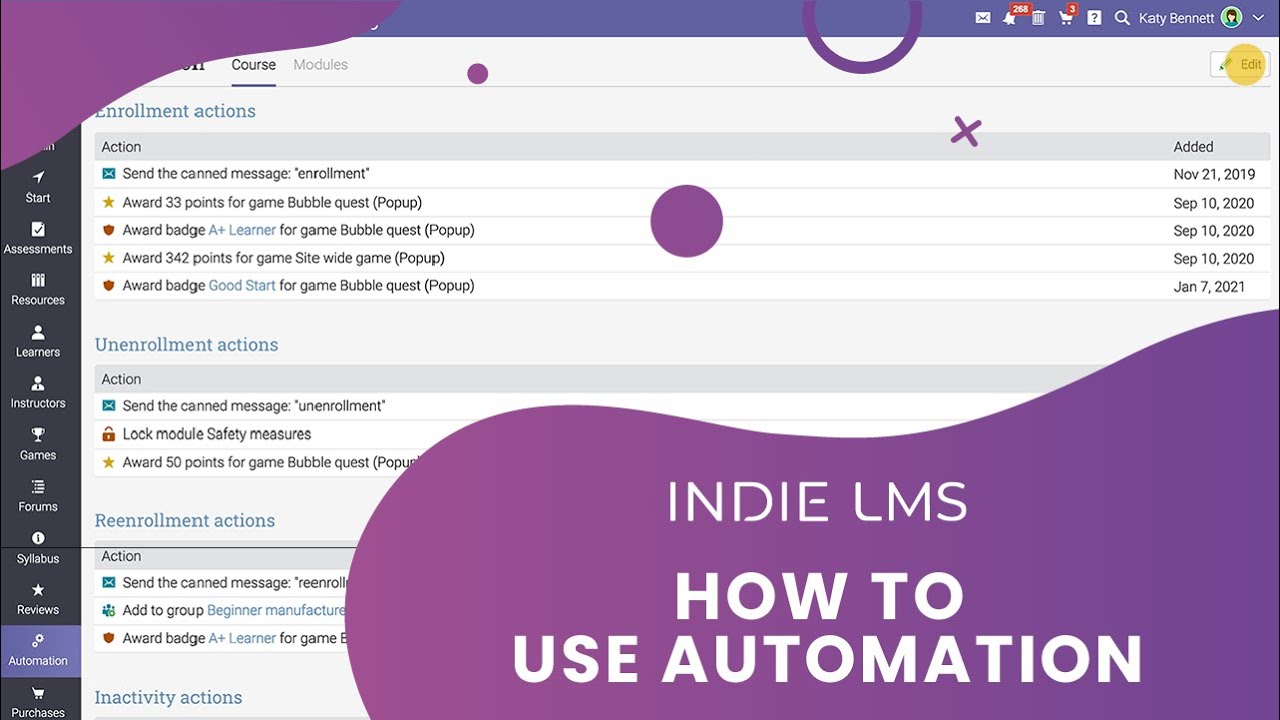Open A+ Learner badge link in Enrollment actions
This screenshot has width=1280, height=720.
(242, 230)
